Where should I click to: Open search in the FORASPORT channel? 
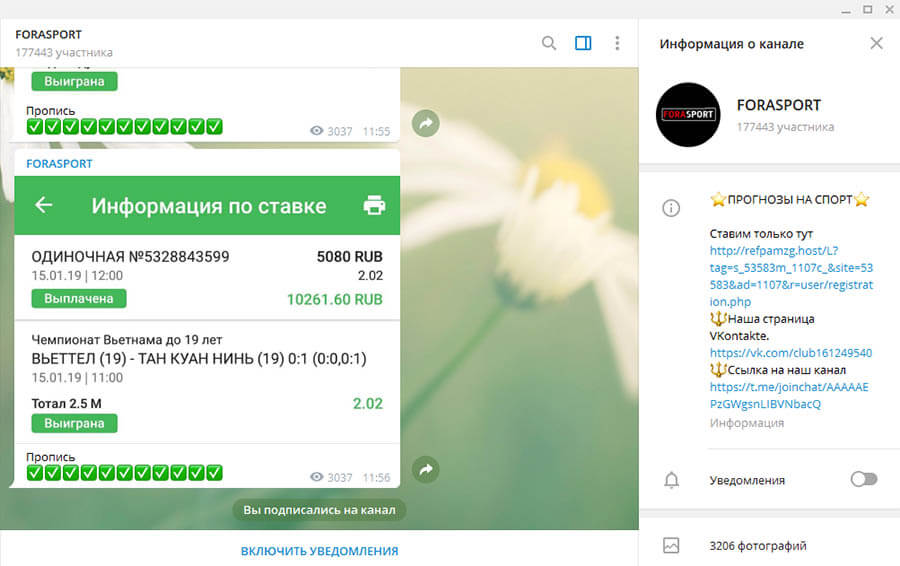coord(549,43)
